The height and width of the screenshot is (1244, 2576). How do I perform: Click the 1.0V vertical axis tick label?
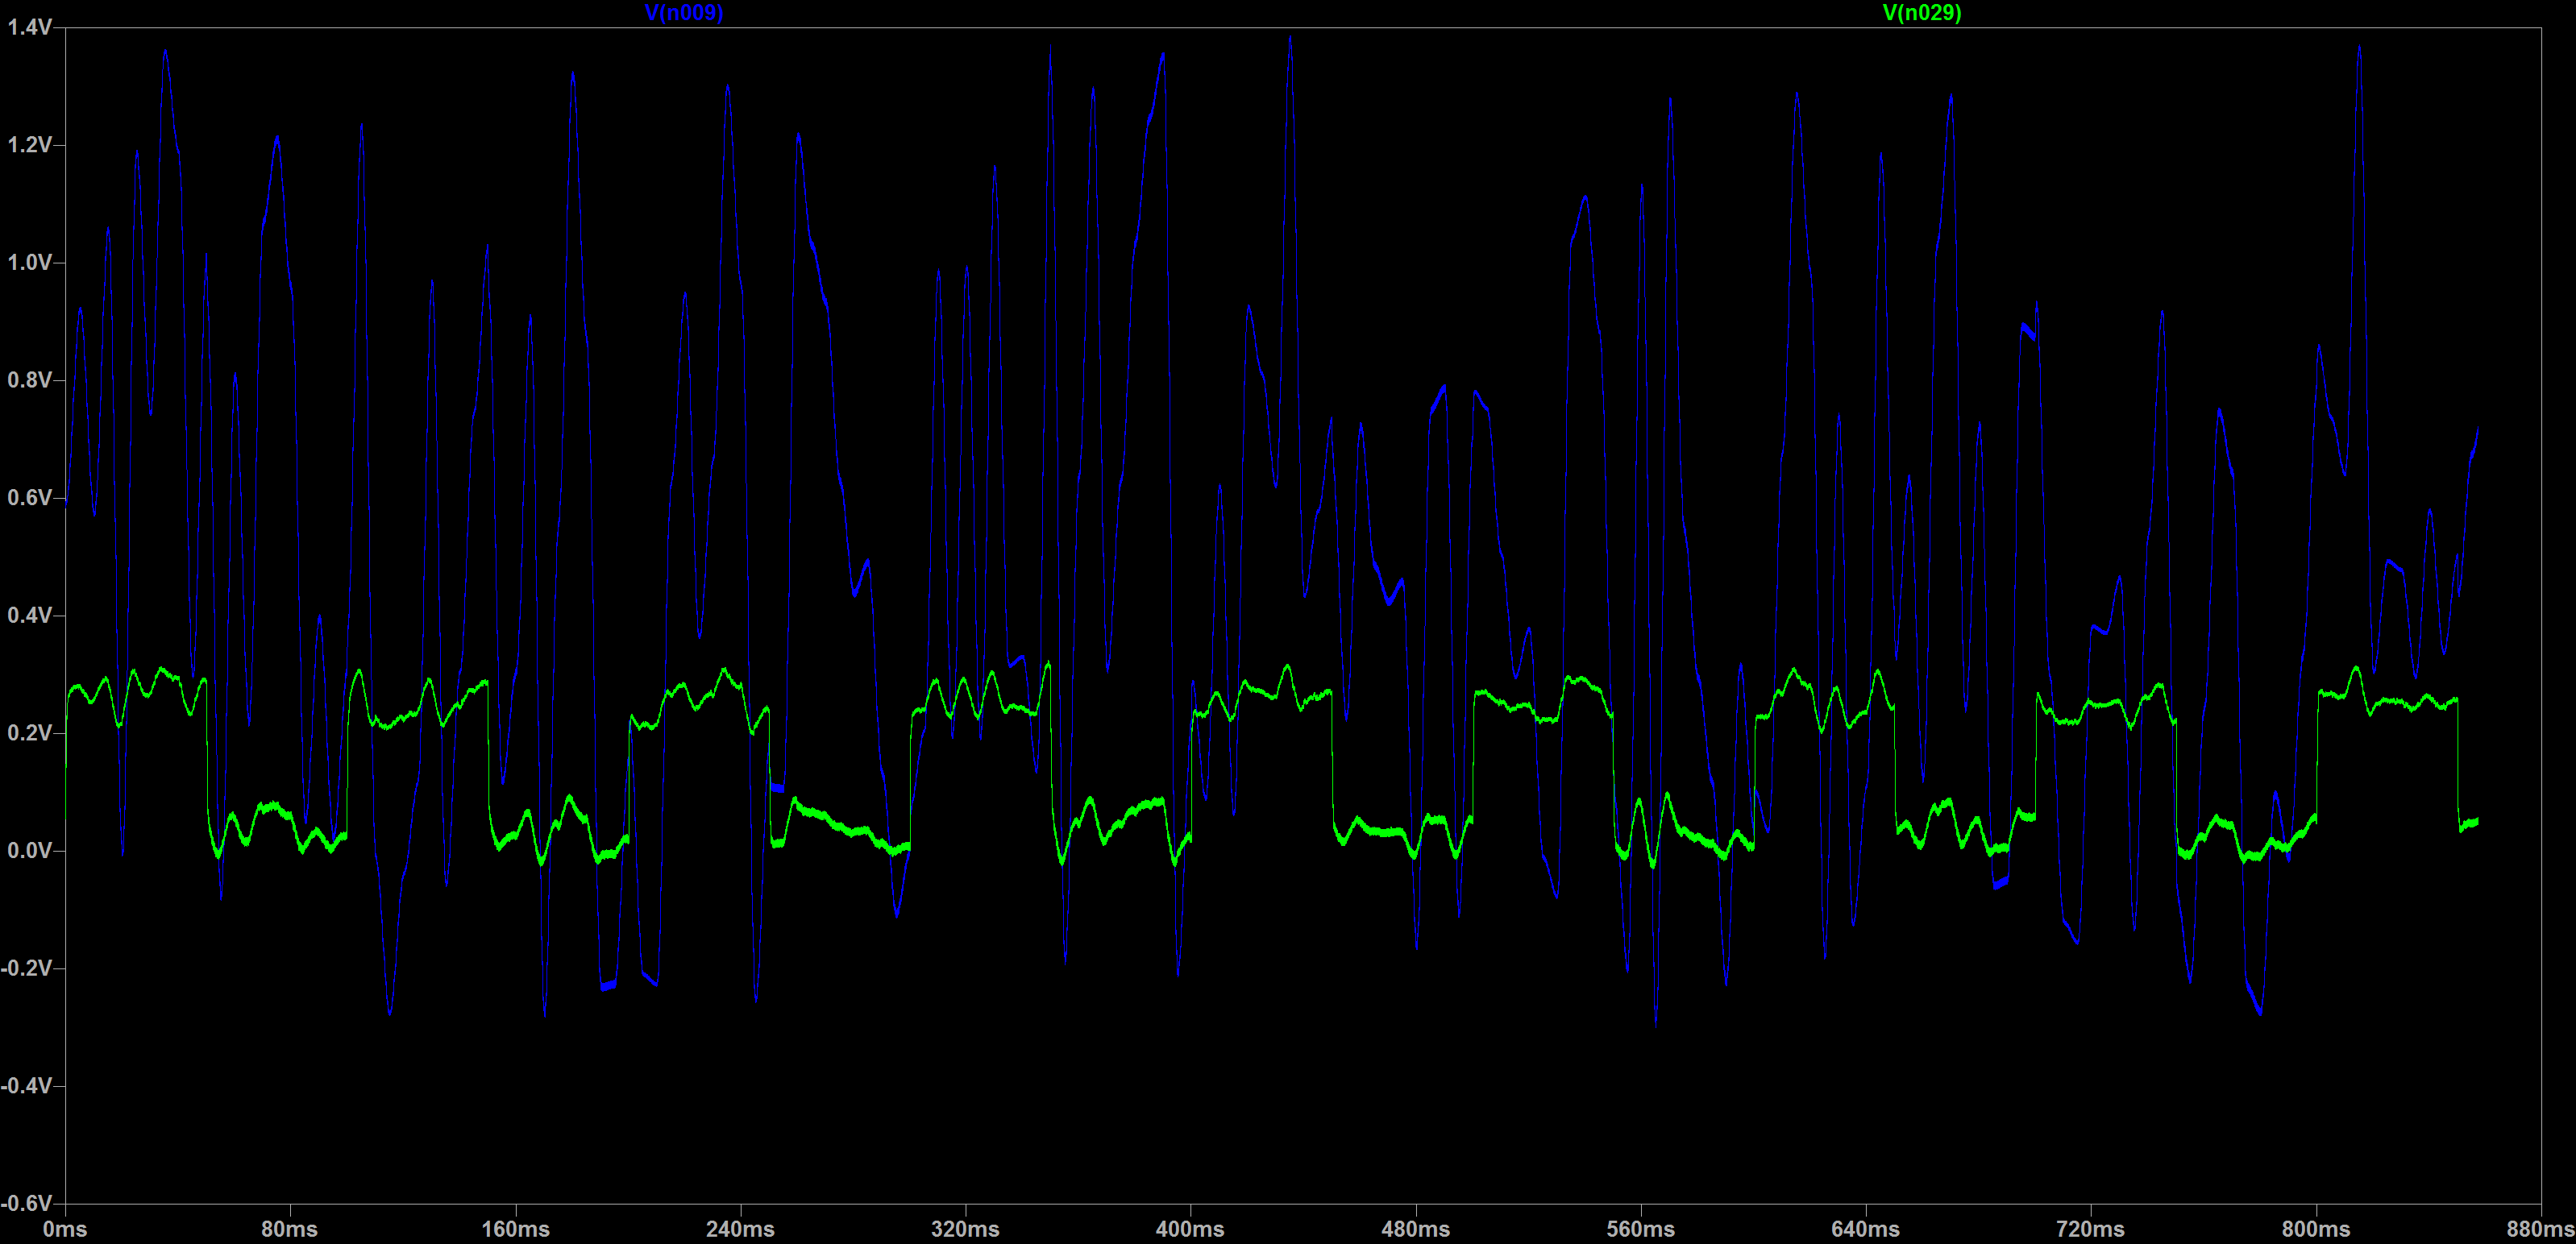[x=29, y=262]
